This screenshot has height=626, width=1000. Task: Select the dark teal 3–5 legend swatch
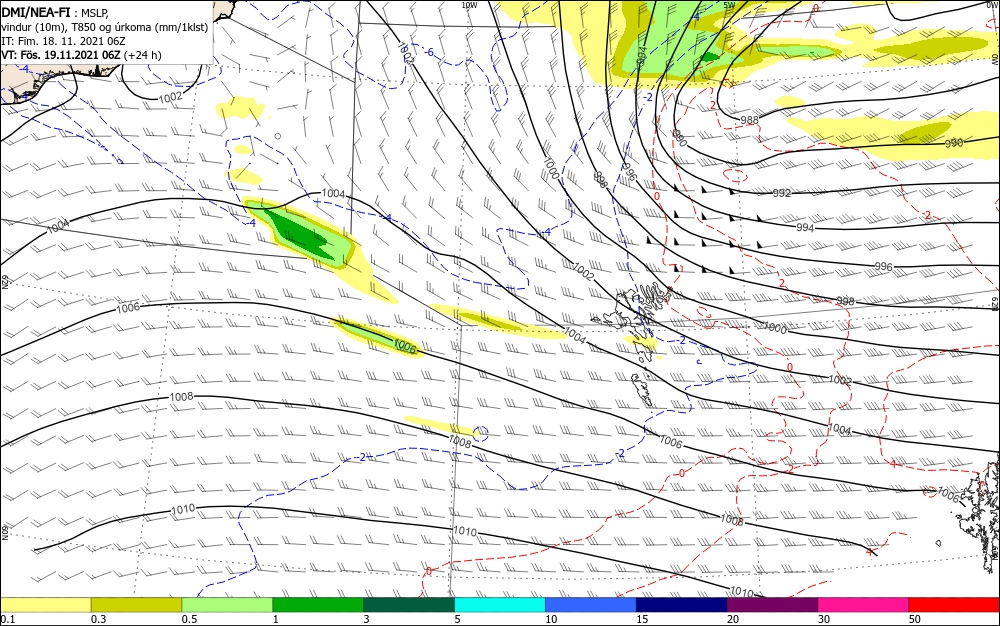409,605
